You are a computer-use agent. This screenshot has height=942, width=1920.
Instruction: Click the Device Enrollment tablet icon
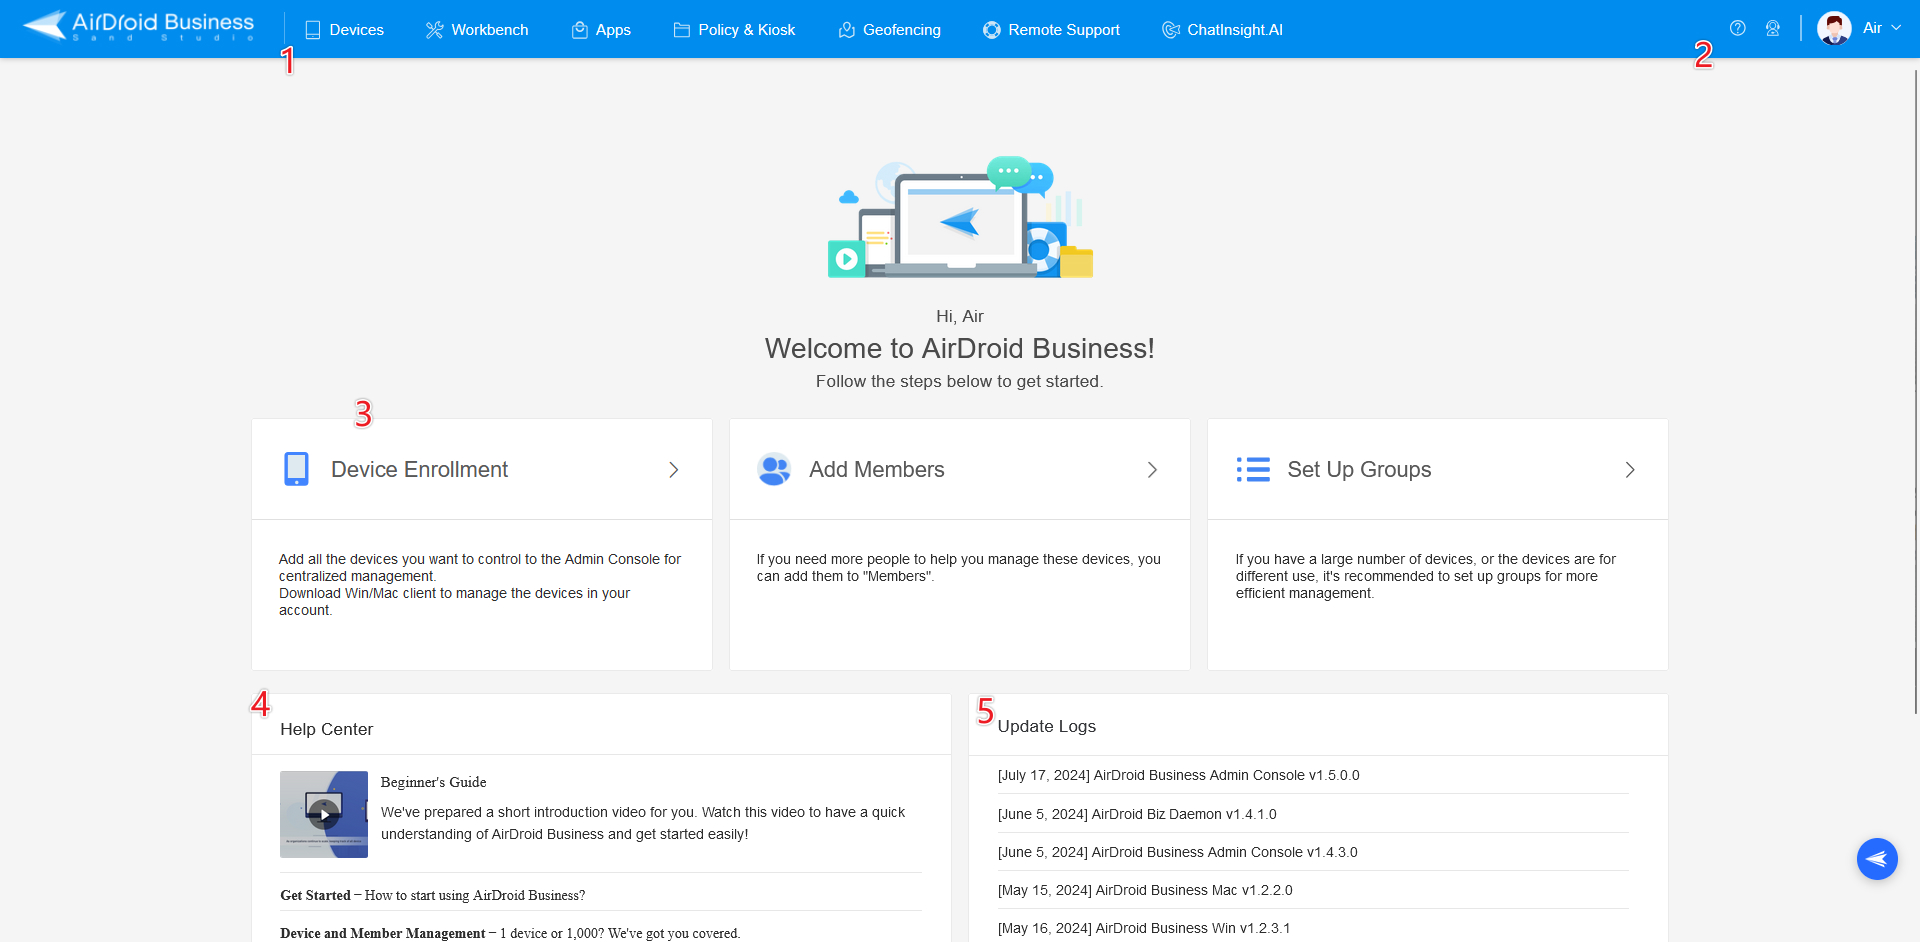(x=296, y=469)
